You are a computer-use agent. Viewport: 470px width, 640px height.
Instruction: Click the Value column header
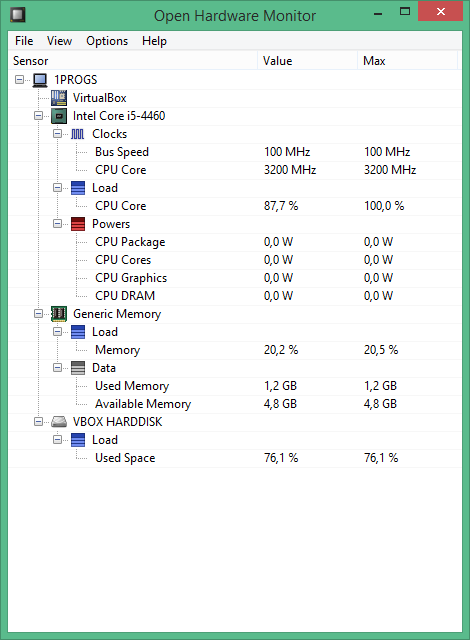[307, 61]
